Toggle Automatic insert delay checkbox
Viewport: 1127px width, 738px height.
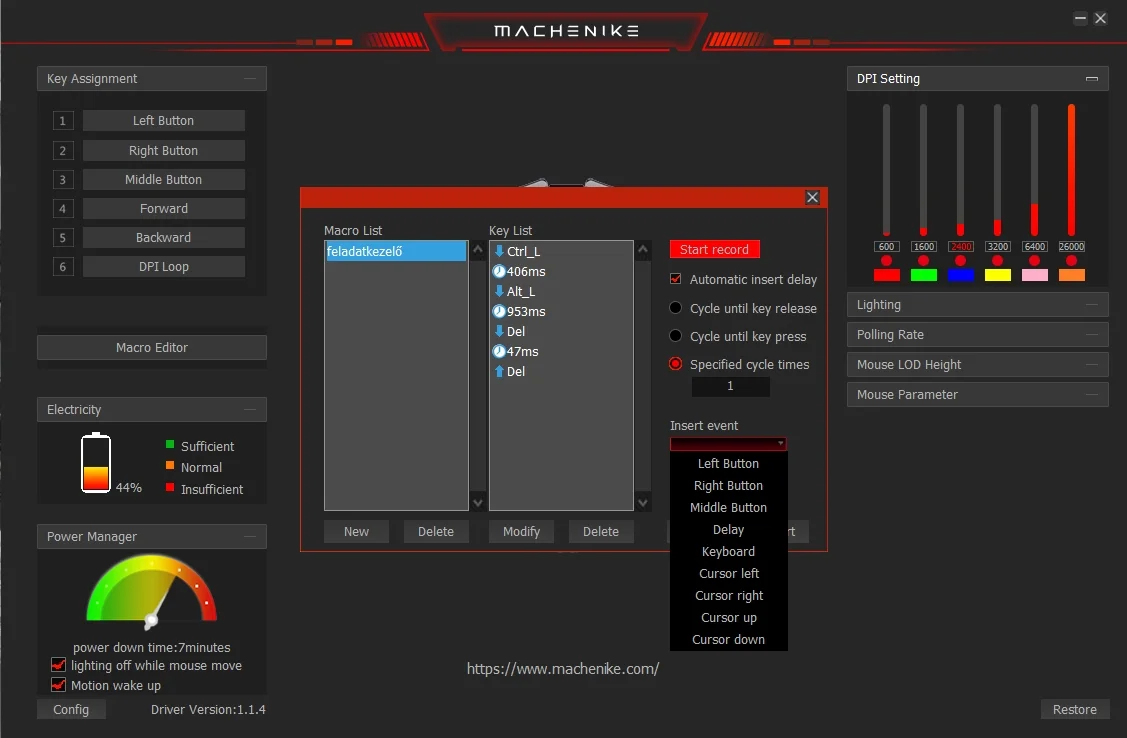[x=676, y=279]
